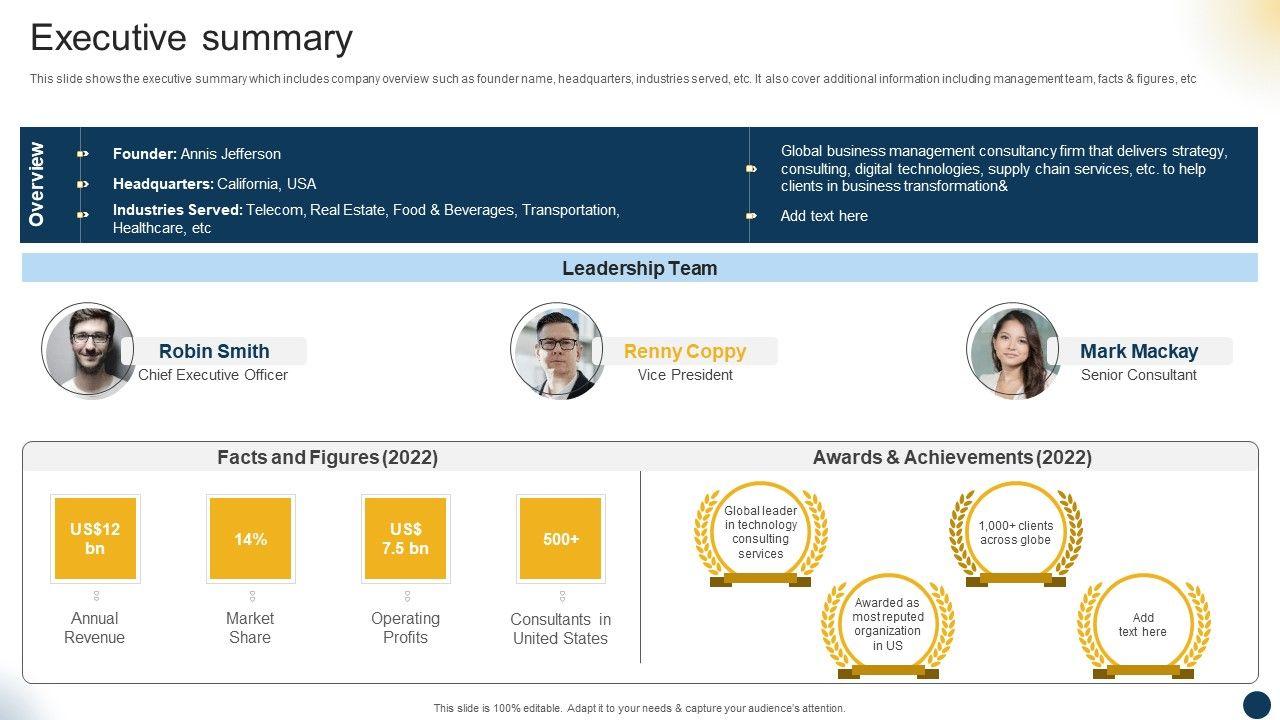Select the 'Leadership Team' header bar

tap(640, 268)
